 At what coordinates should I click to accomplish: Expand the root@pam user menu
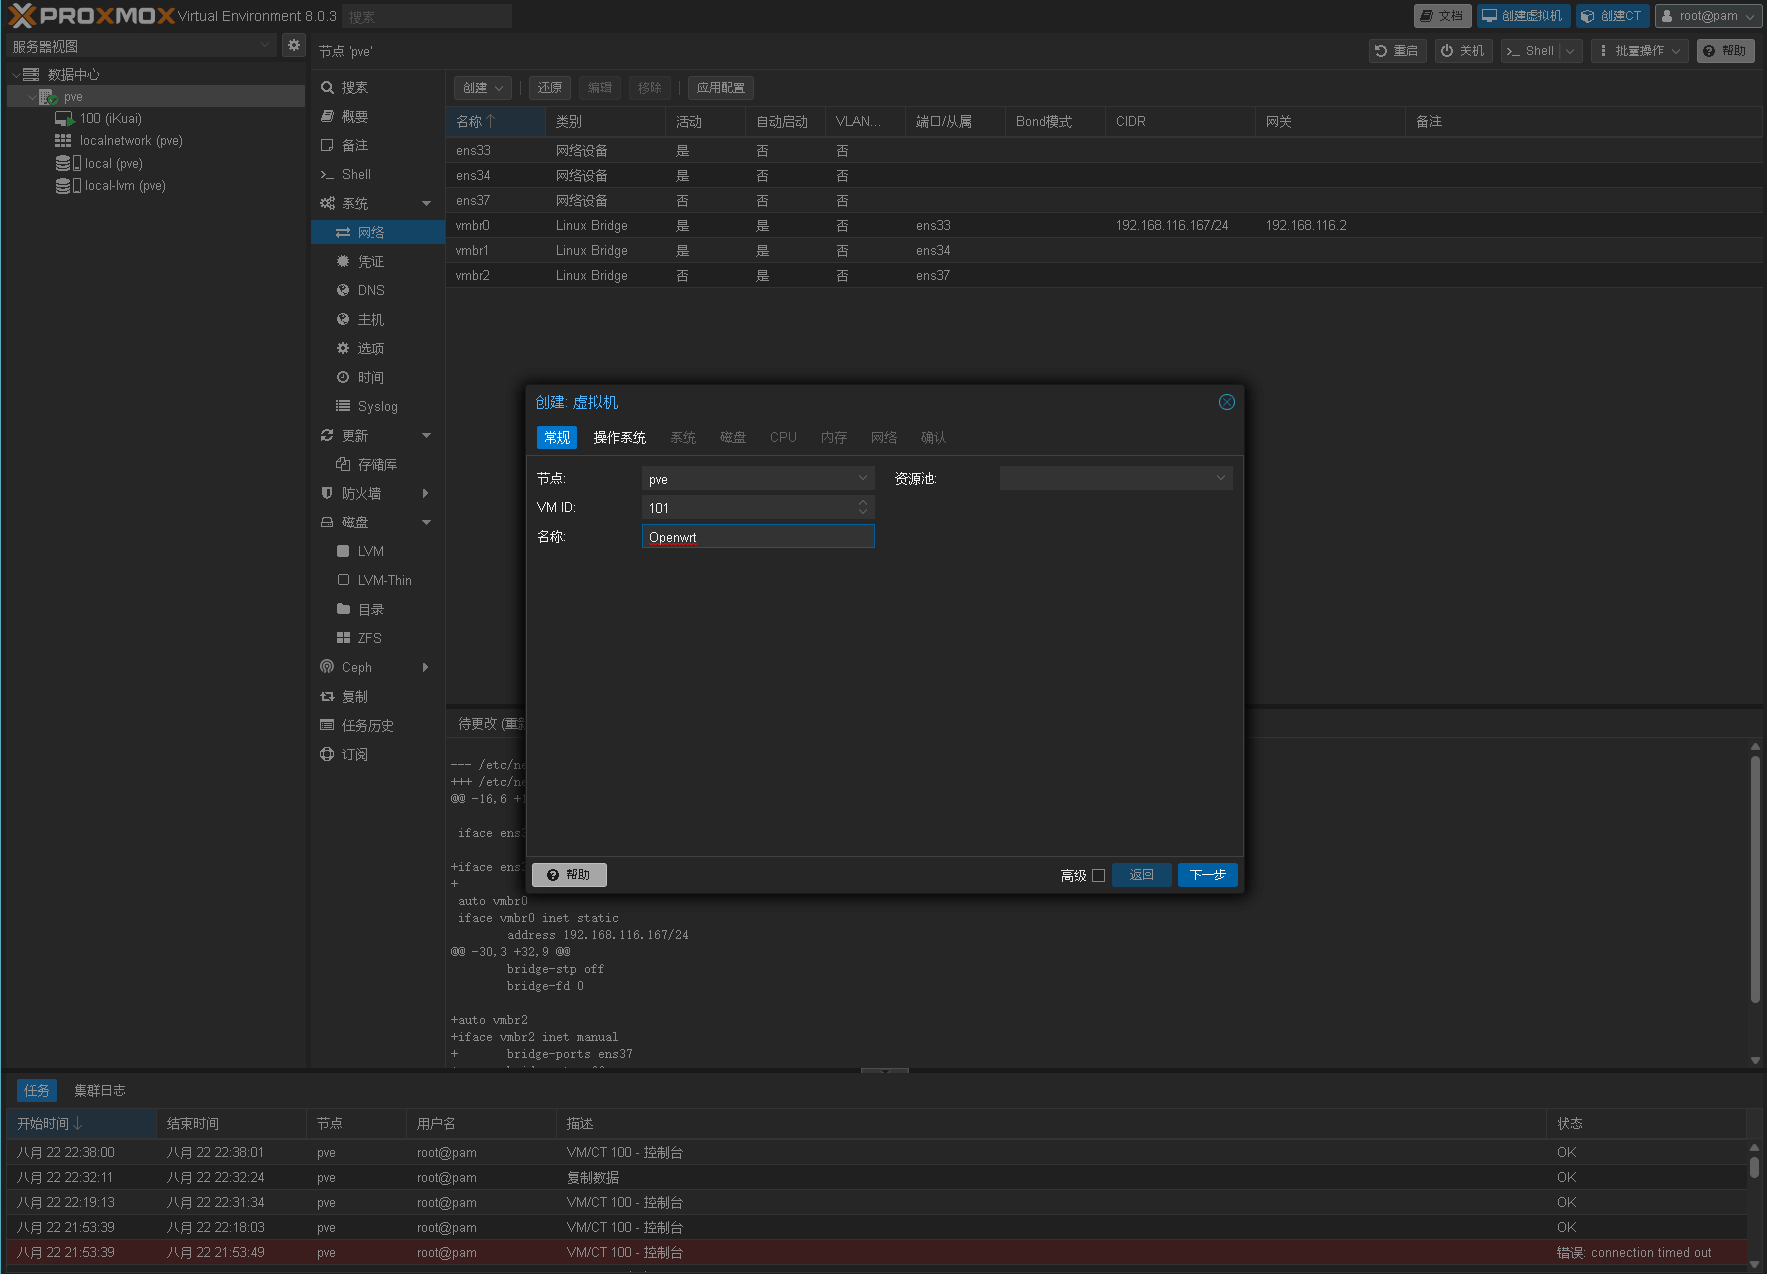(1708, 16)
